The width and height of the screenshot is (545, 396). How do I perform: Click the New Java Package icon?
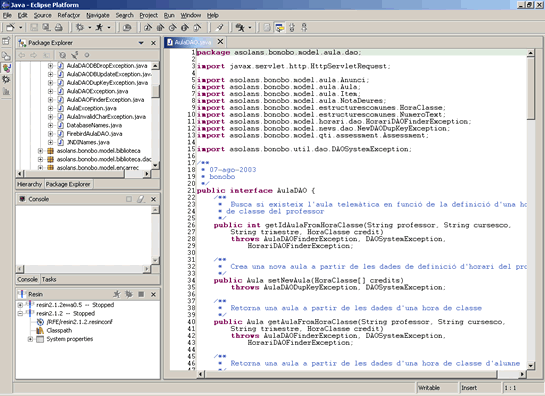160,27
